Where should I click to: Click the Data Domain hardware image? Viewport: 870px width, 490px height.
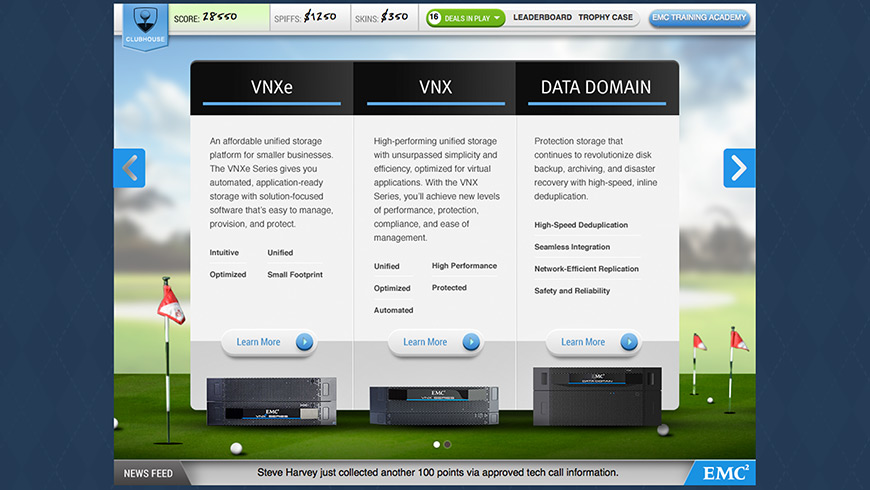click(x=597, y=396)
